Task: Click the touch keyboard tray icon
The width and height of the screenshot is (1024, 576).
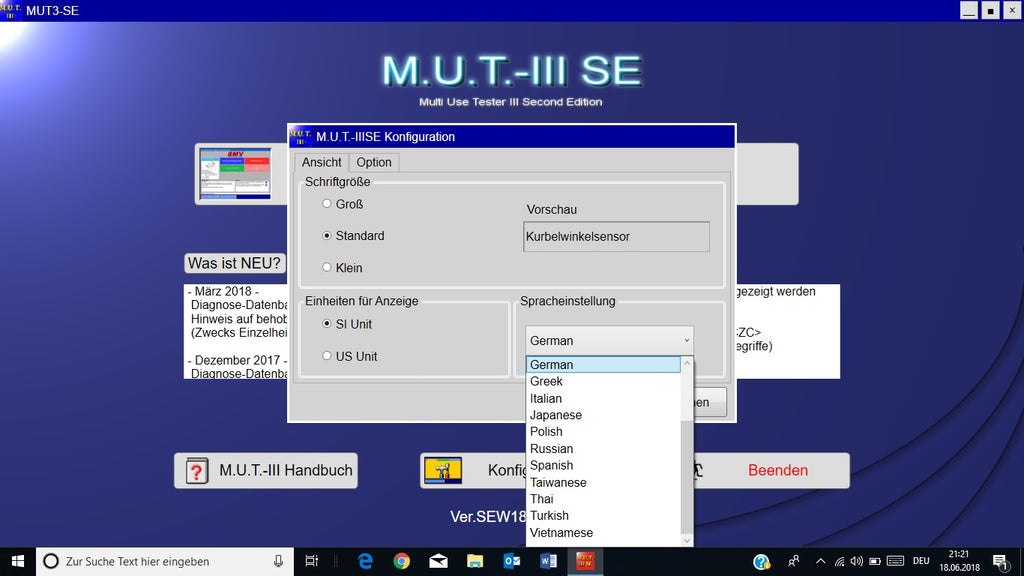Action: 895,561
